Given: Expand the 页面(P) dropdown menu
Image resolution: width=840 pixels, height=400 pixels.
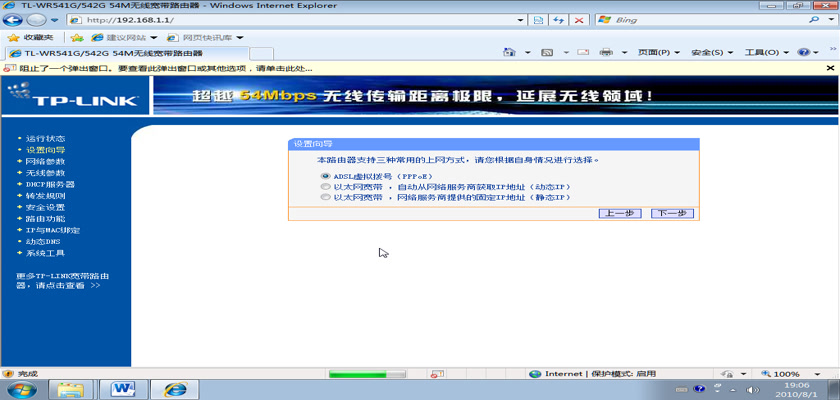Looking at the screenshot, I should pos(658,52).
